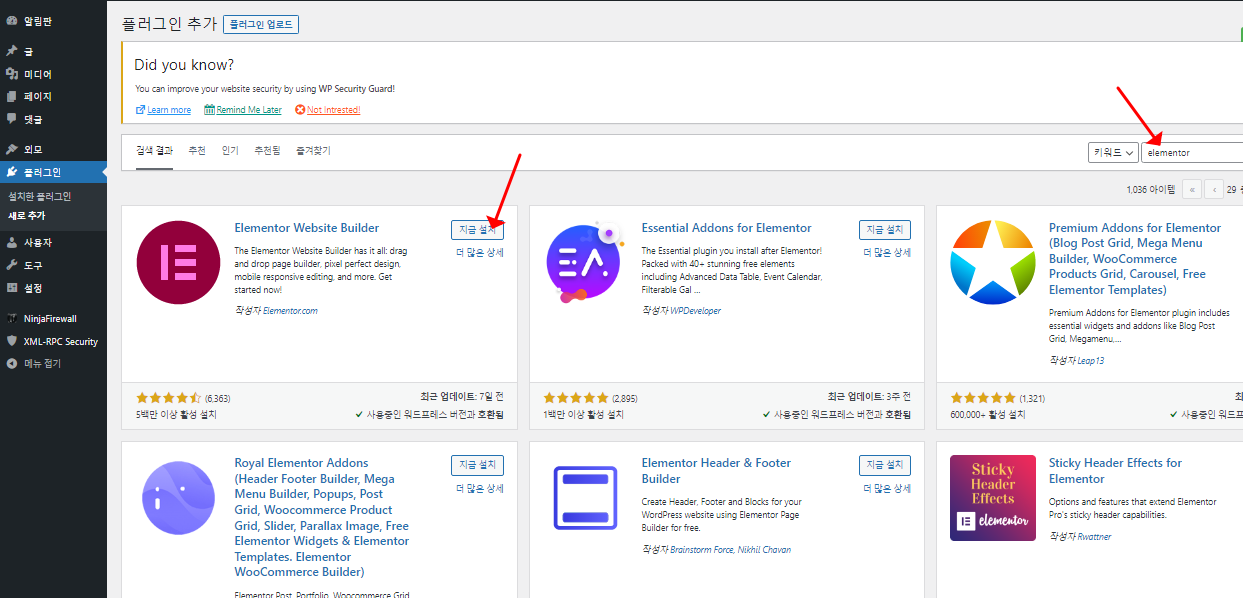Click the NinjaFirewall sidebar icon

[x=11, y=318]
